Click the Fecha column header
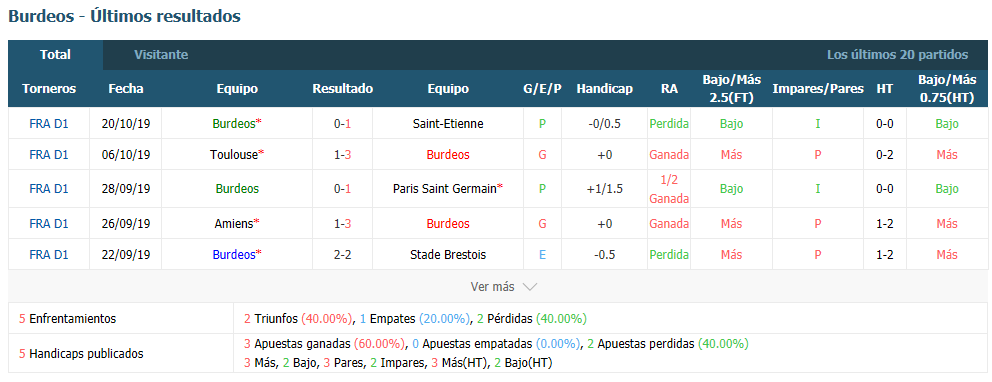992x382 pixels. tap(125, 89)
